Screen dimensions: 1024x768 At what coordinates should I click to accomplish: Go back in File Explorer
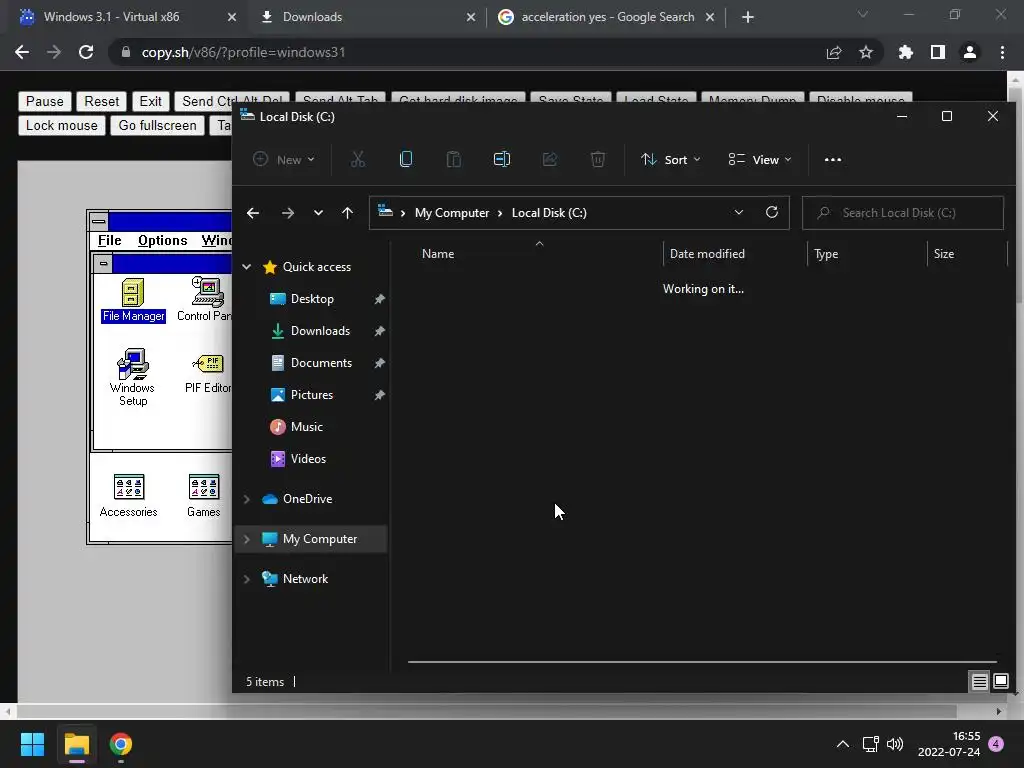point(253,213)
